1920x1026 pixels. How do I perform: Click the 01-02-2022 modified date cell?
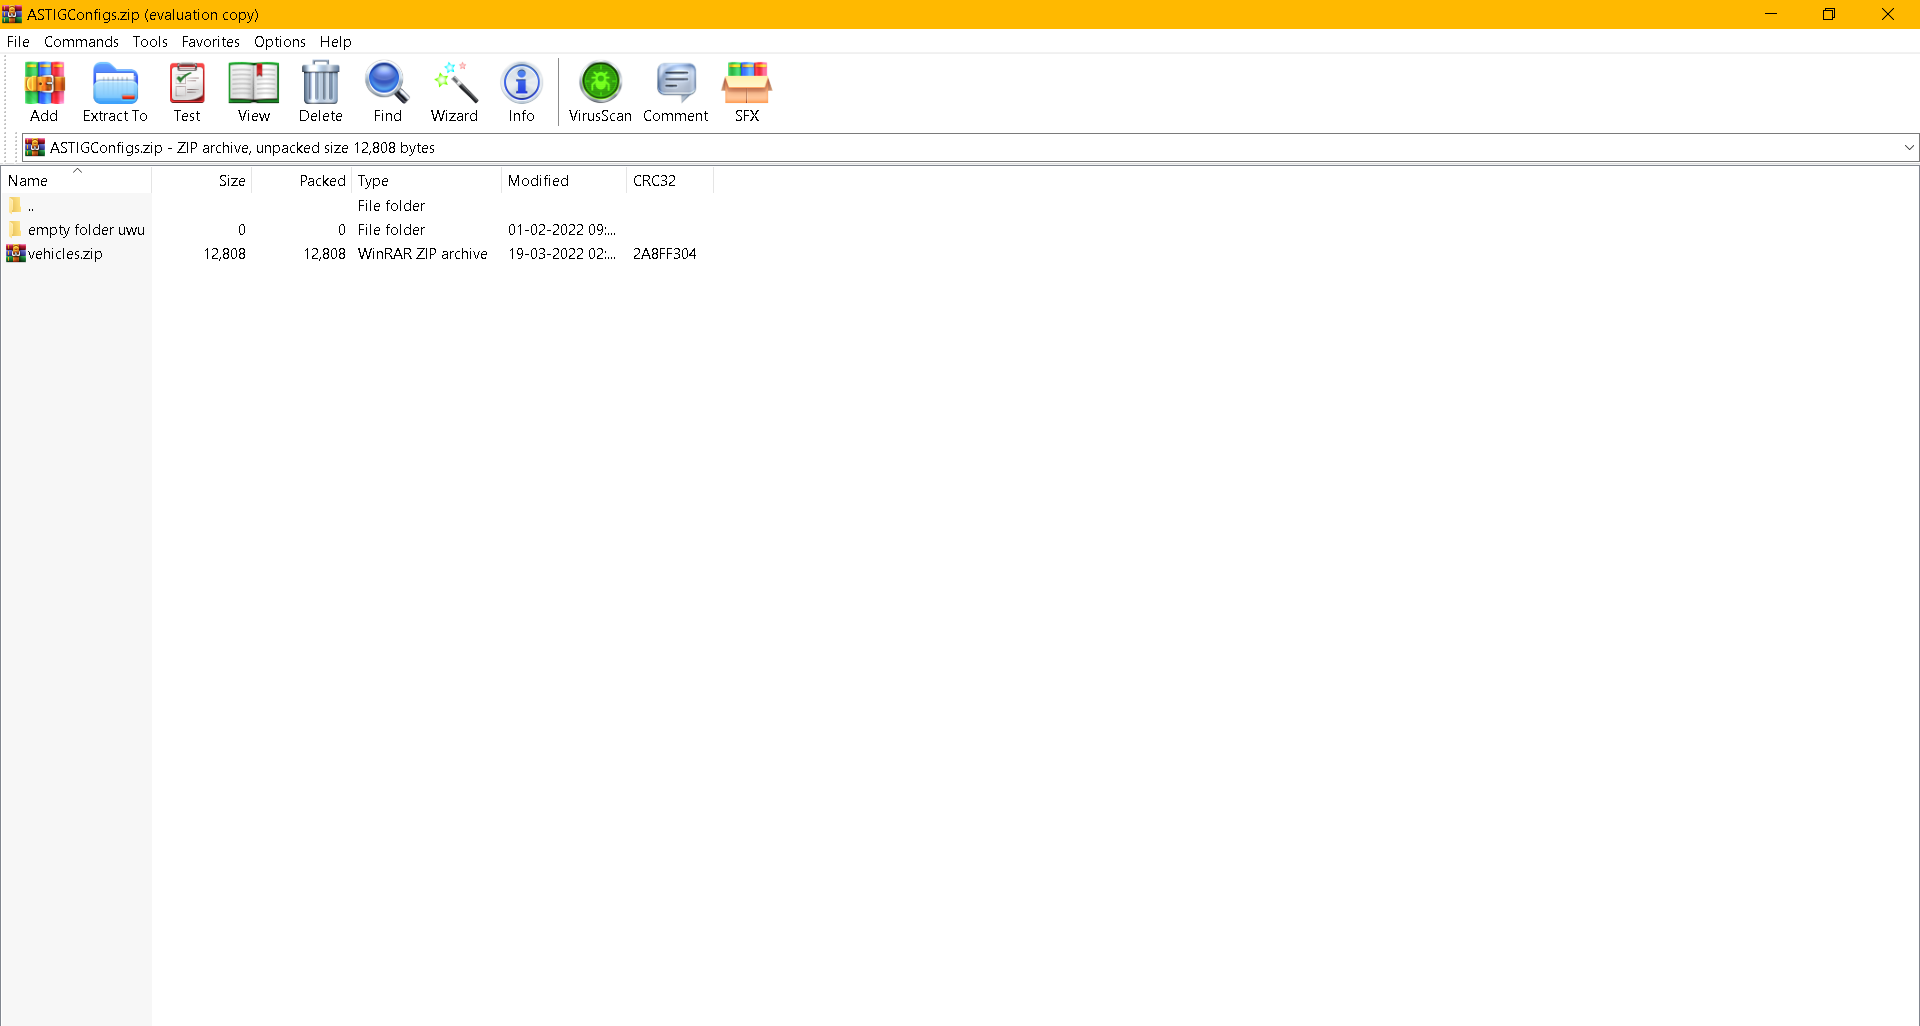(x=562, y=229)
